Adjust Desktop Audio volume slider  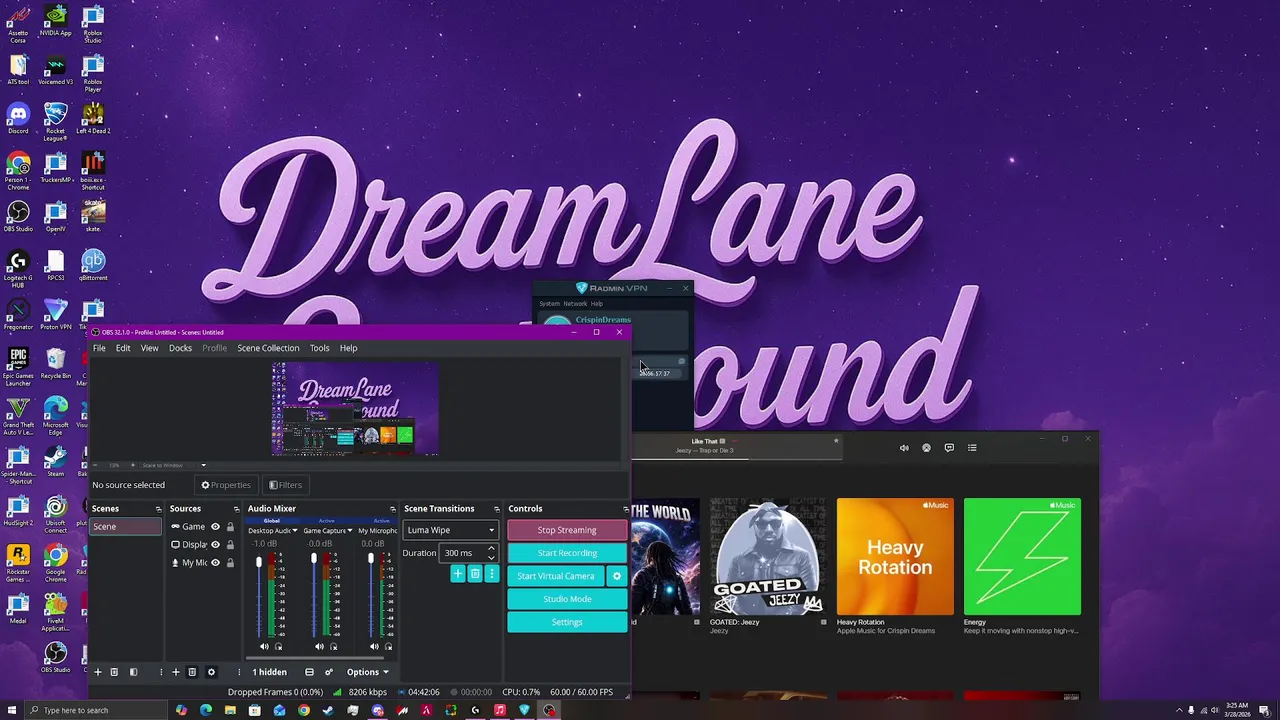pyautogui.click(x=259, y=596)
